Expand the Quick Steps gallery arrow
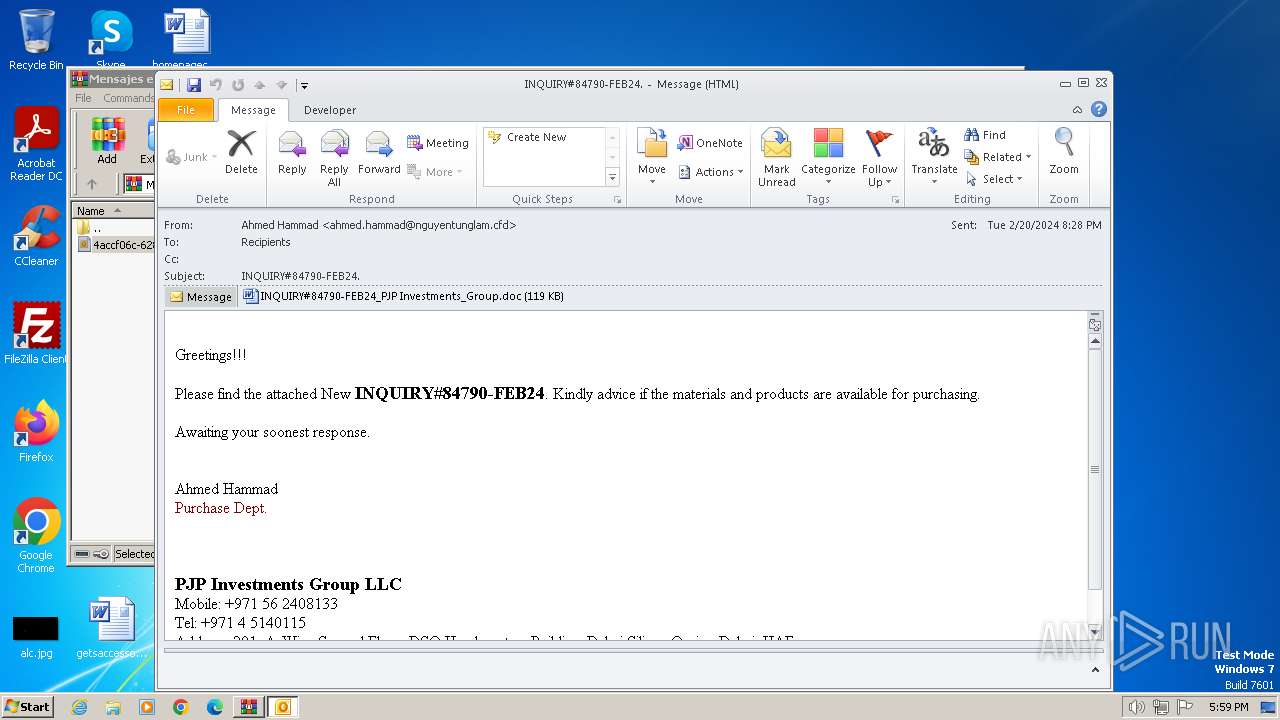This screenshot has width=1280, height=720. tap(613, 177)
